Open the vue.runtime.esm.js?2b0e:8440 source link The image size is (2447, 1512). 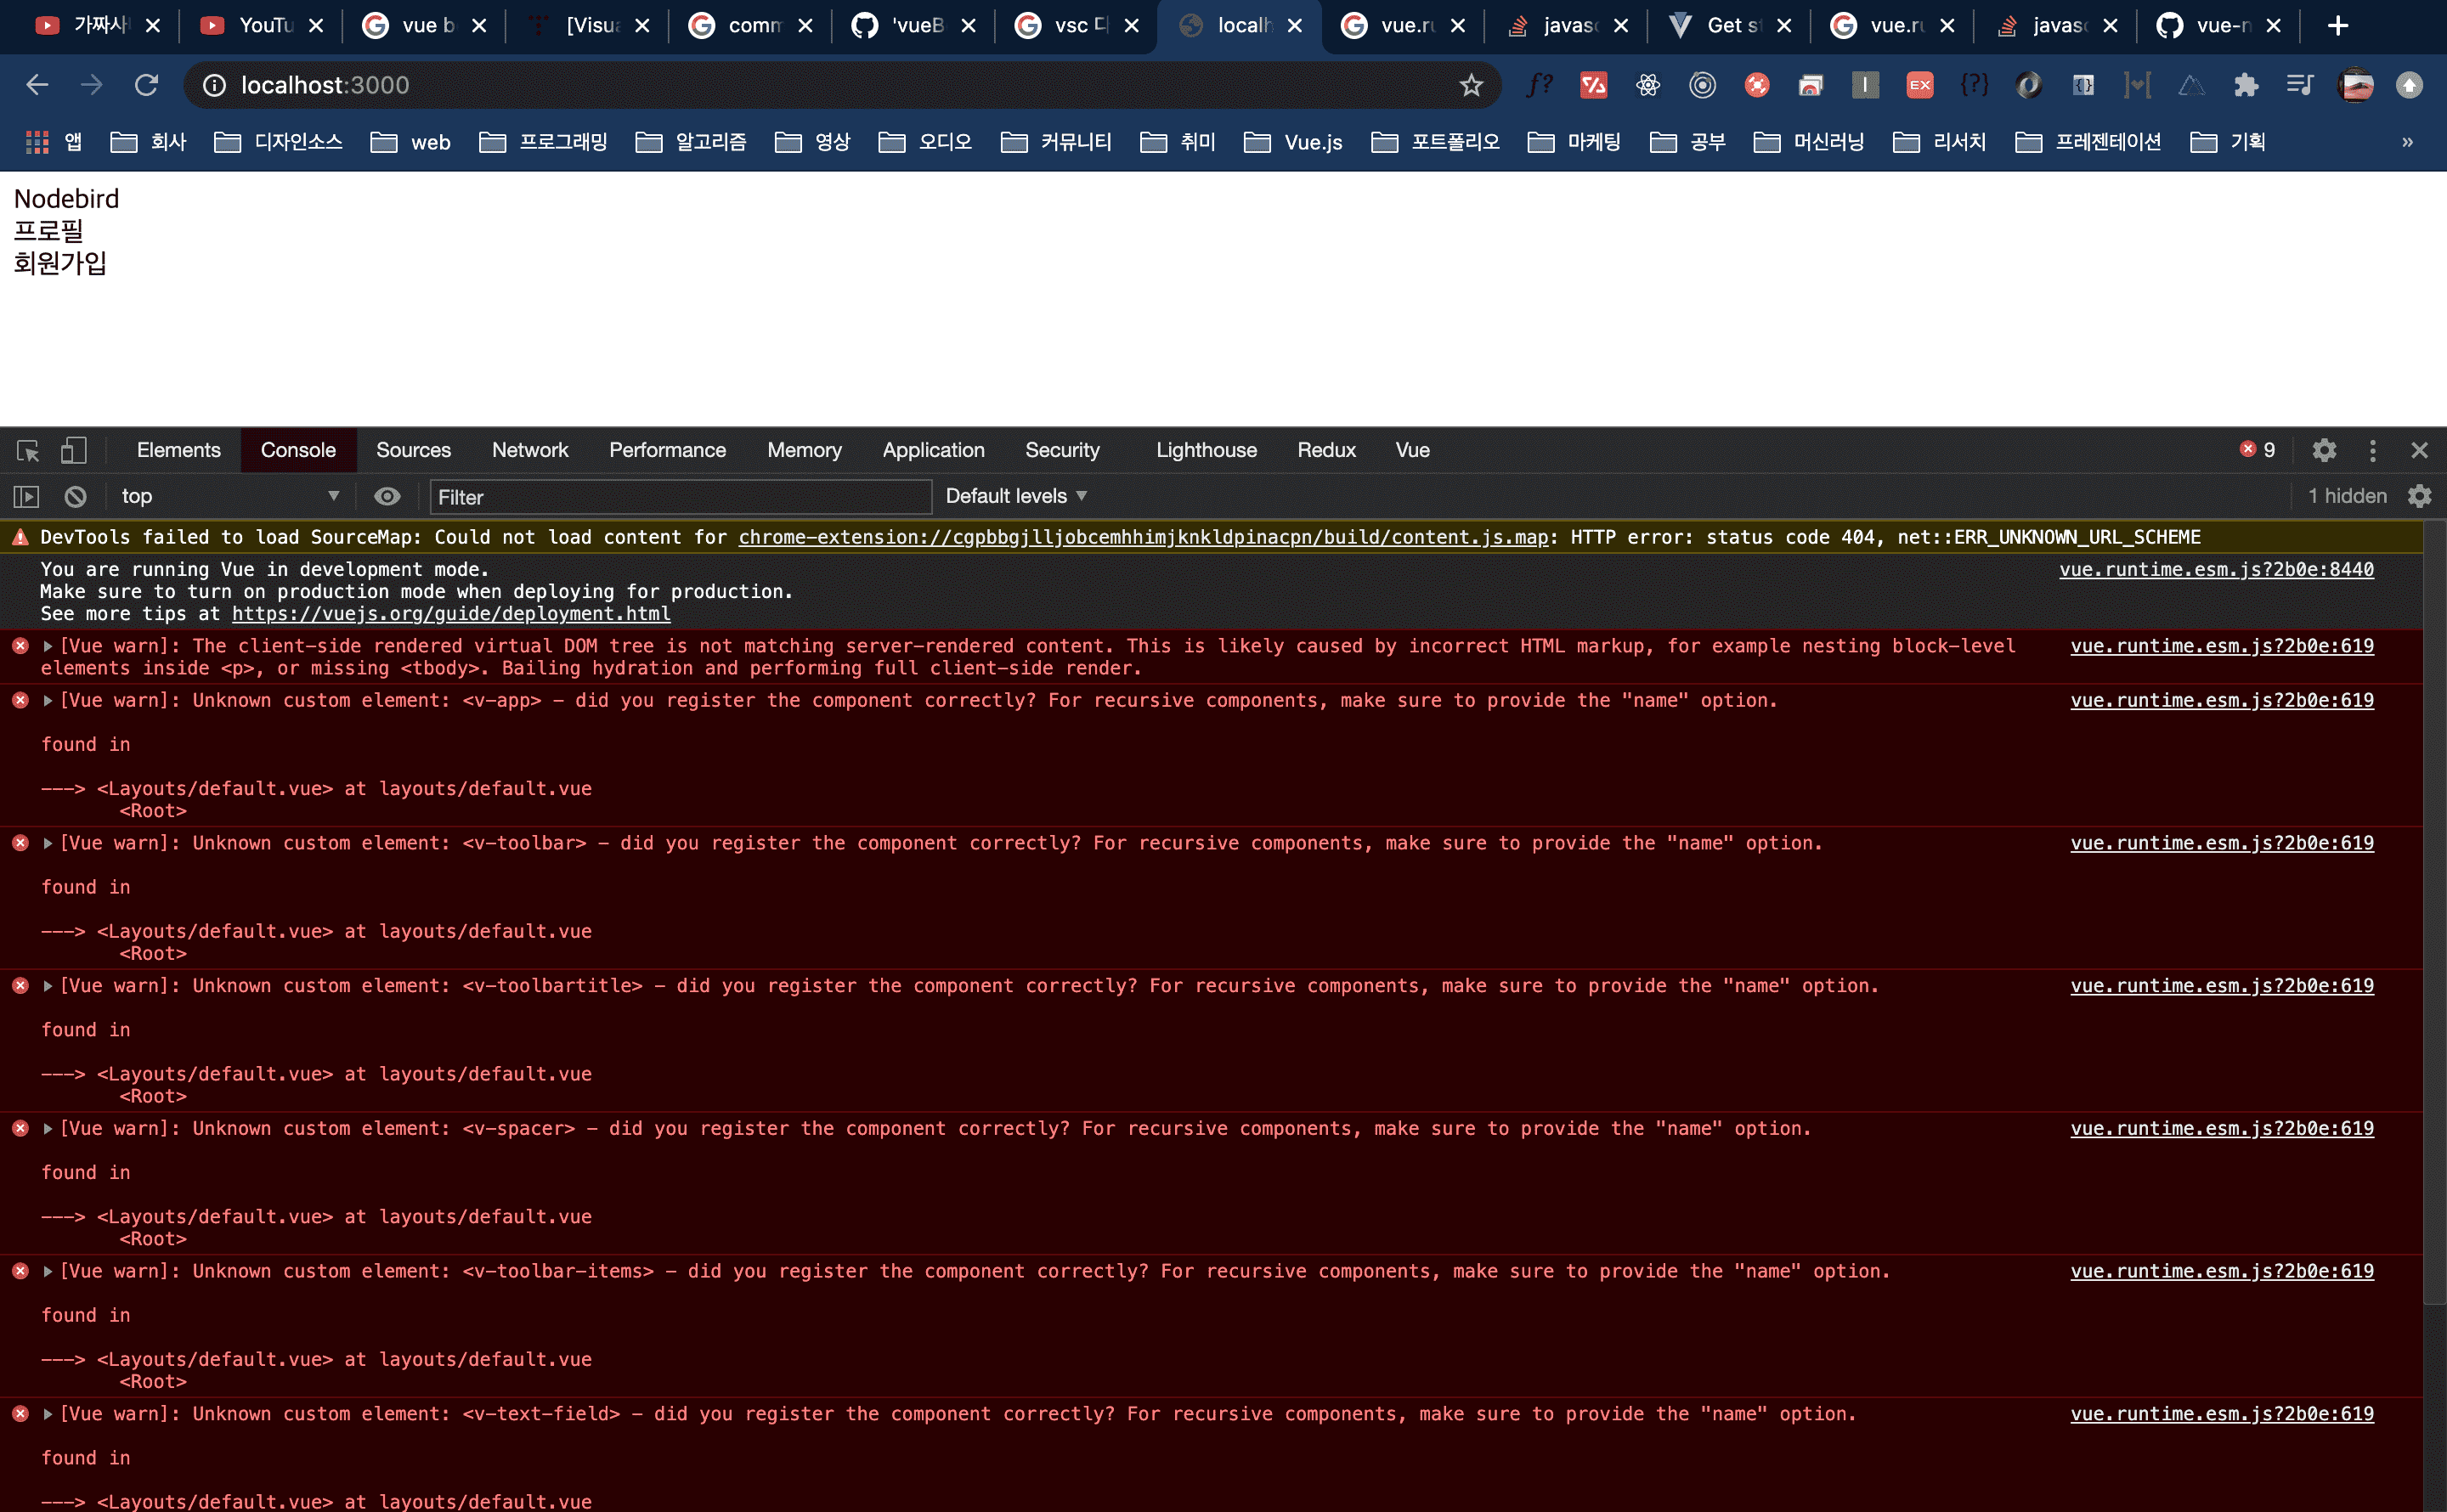2216,569
